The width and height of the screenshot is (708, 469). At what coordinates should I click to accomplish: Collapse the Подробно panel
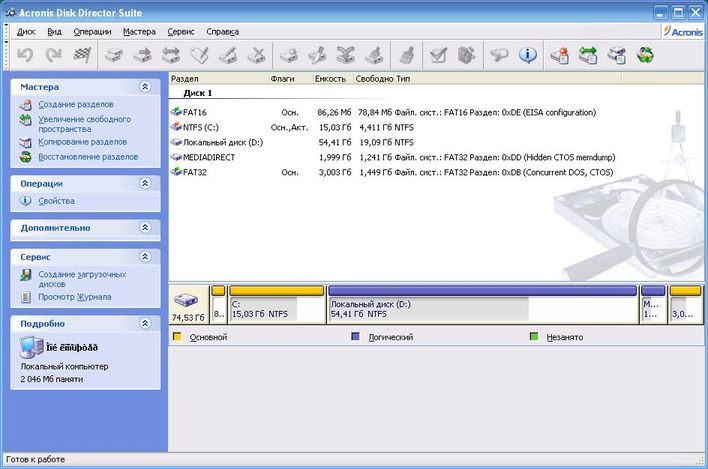click(145, 324)
